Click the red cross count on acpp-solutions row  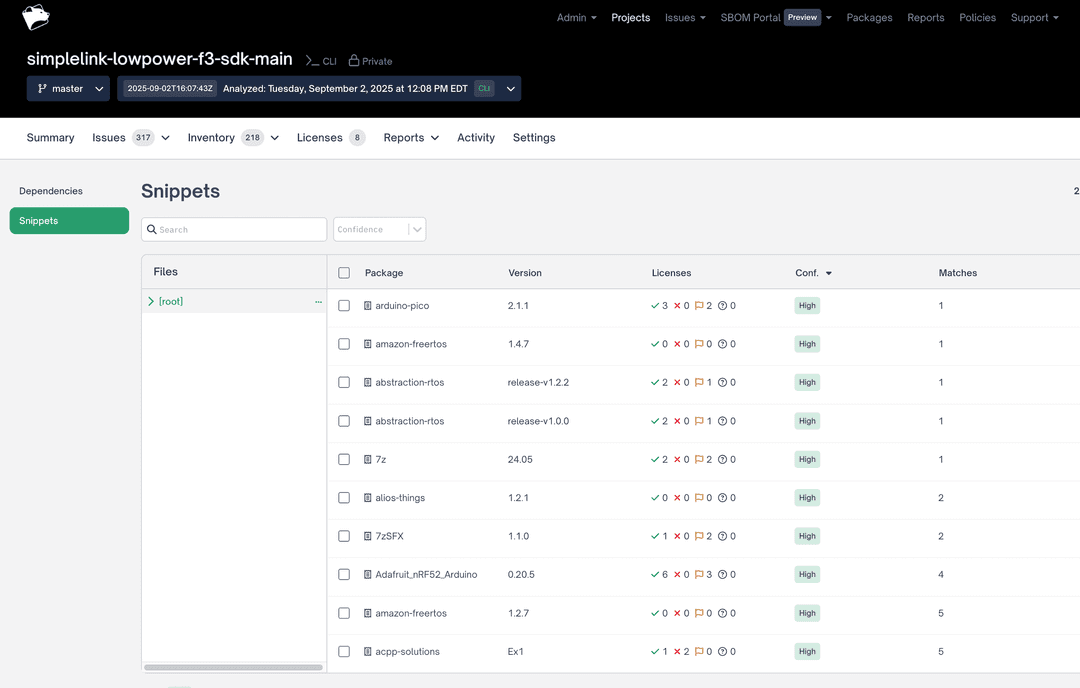pyautogui.click(x=680, y=651)
